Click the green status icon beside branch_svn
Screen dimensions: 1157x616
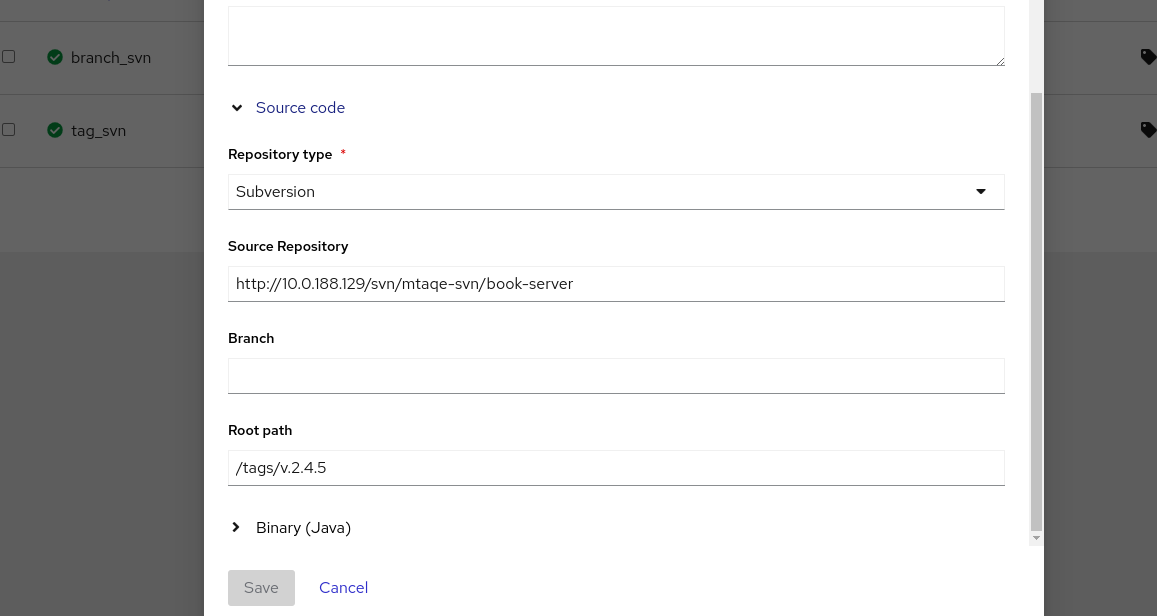pyautogui.click(x=55, y=57)
